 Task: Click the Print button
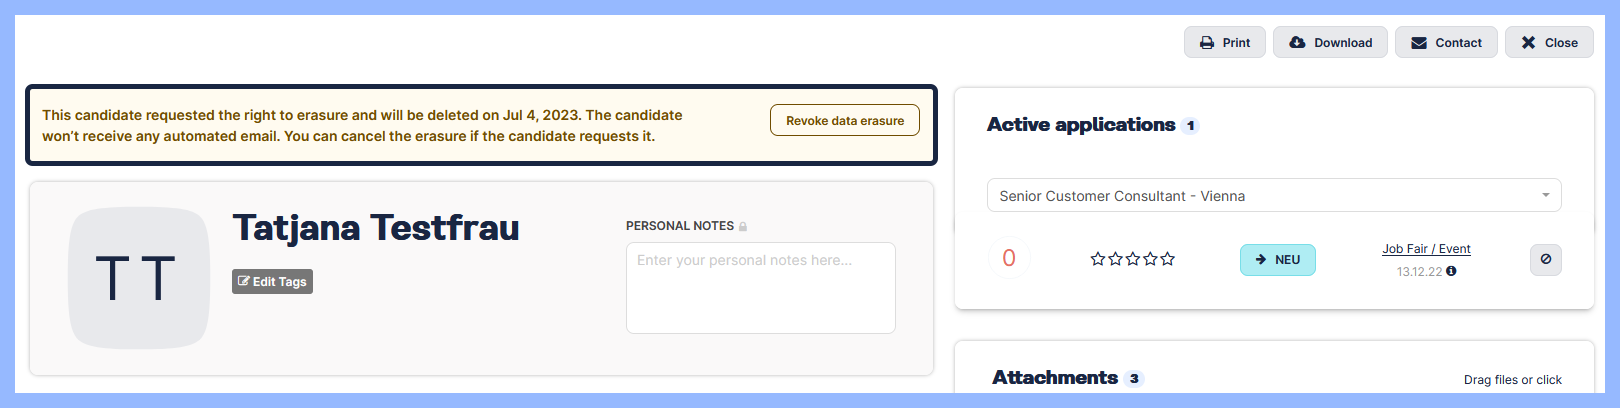[x=1225, y=43]
